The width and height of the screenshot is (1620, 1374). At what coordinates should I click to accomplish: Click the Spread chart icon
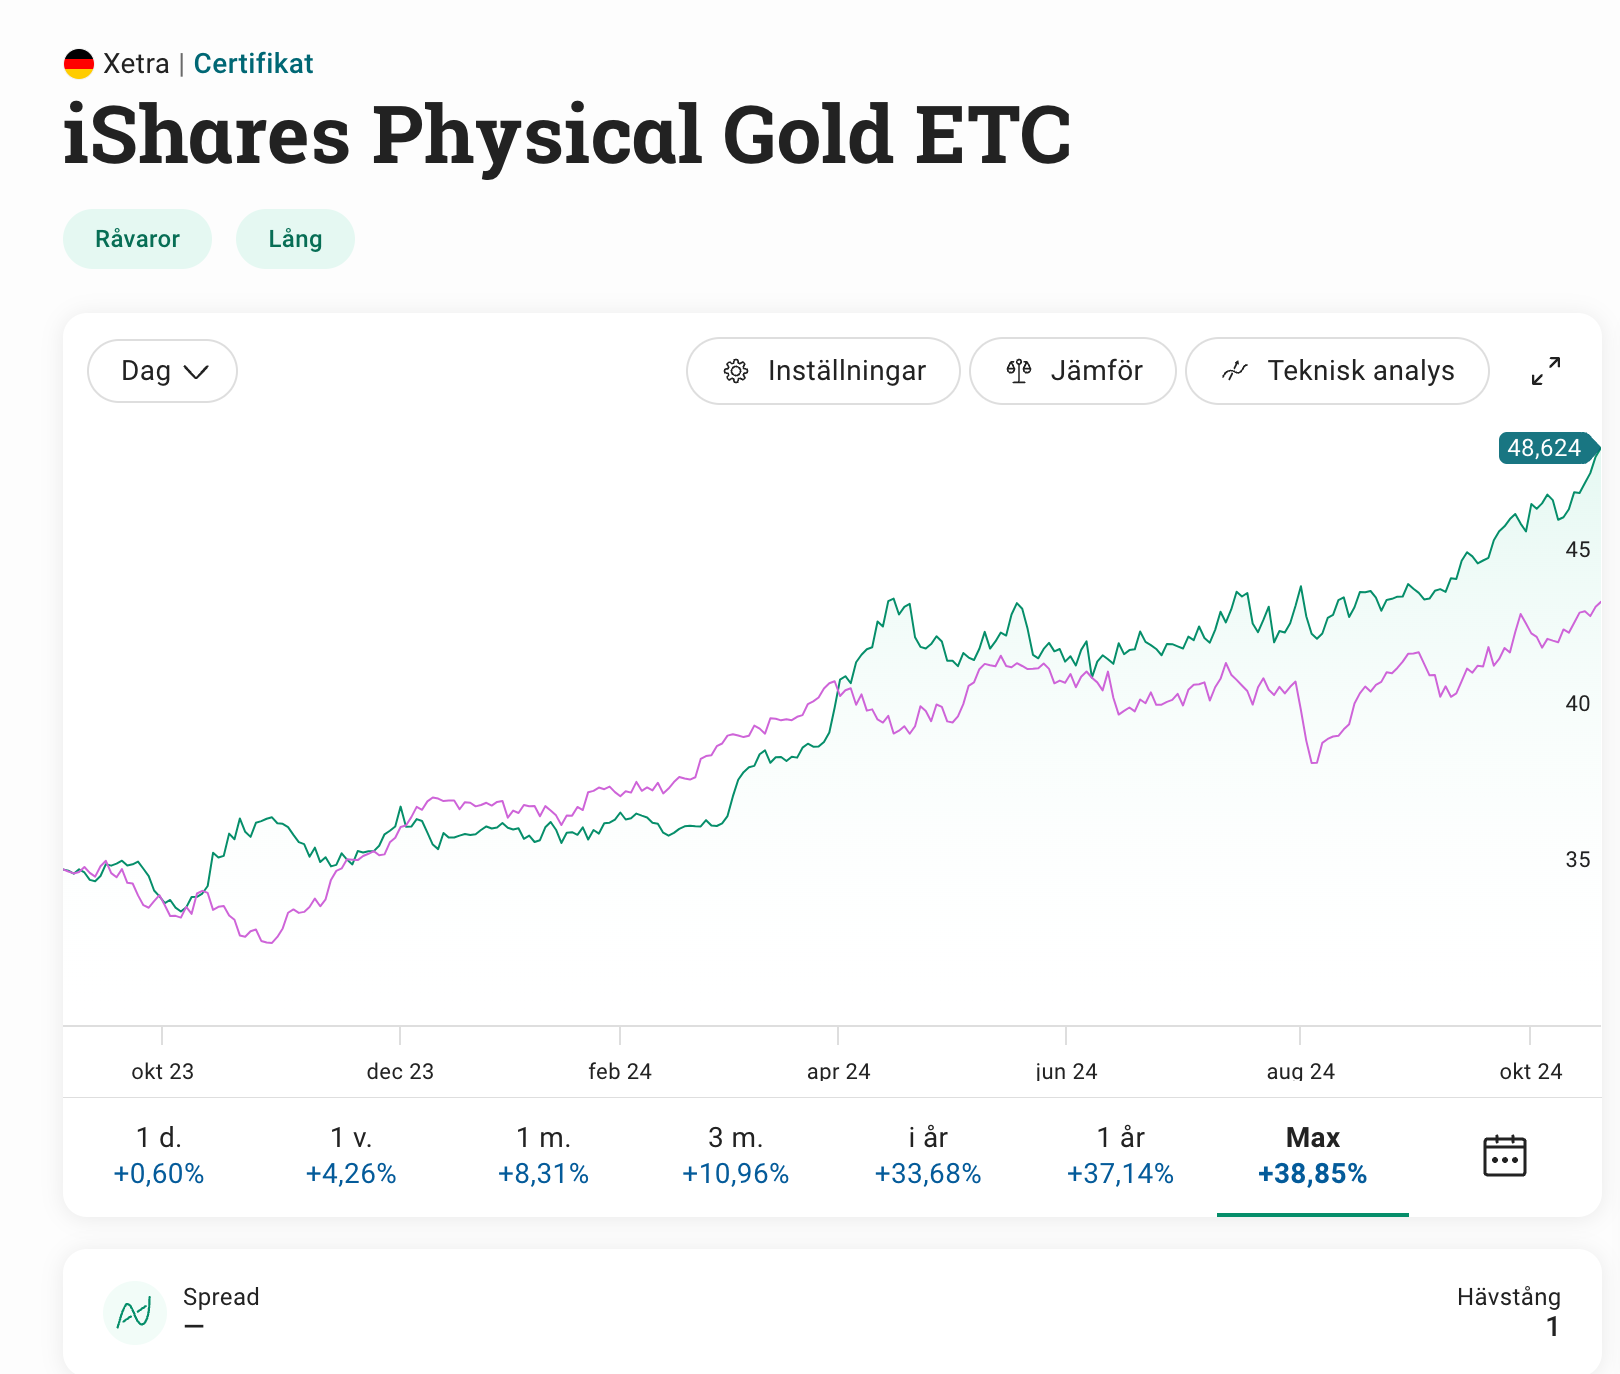click(135, 1312)
